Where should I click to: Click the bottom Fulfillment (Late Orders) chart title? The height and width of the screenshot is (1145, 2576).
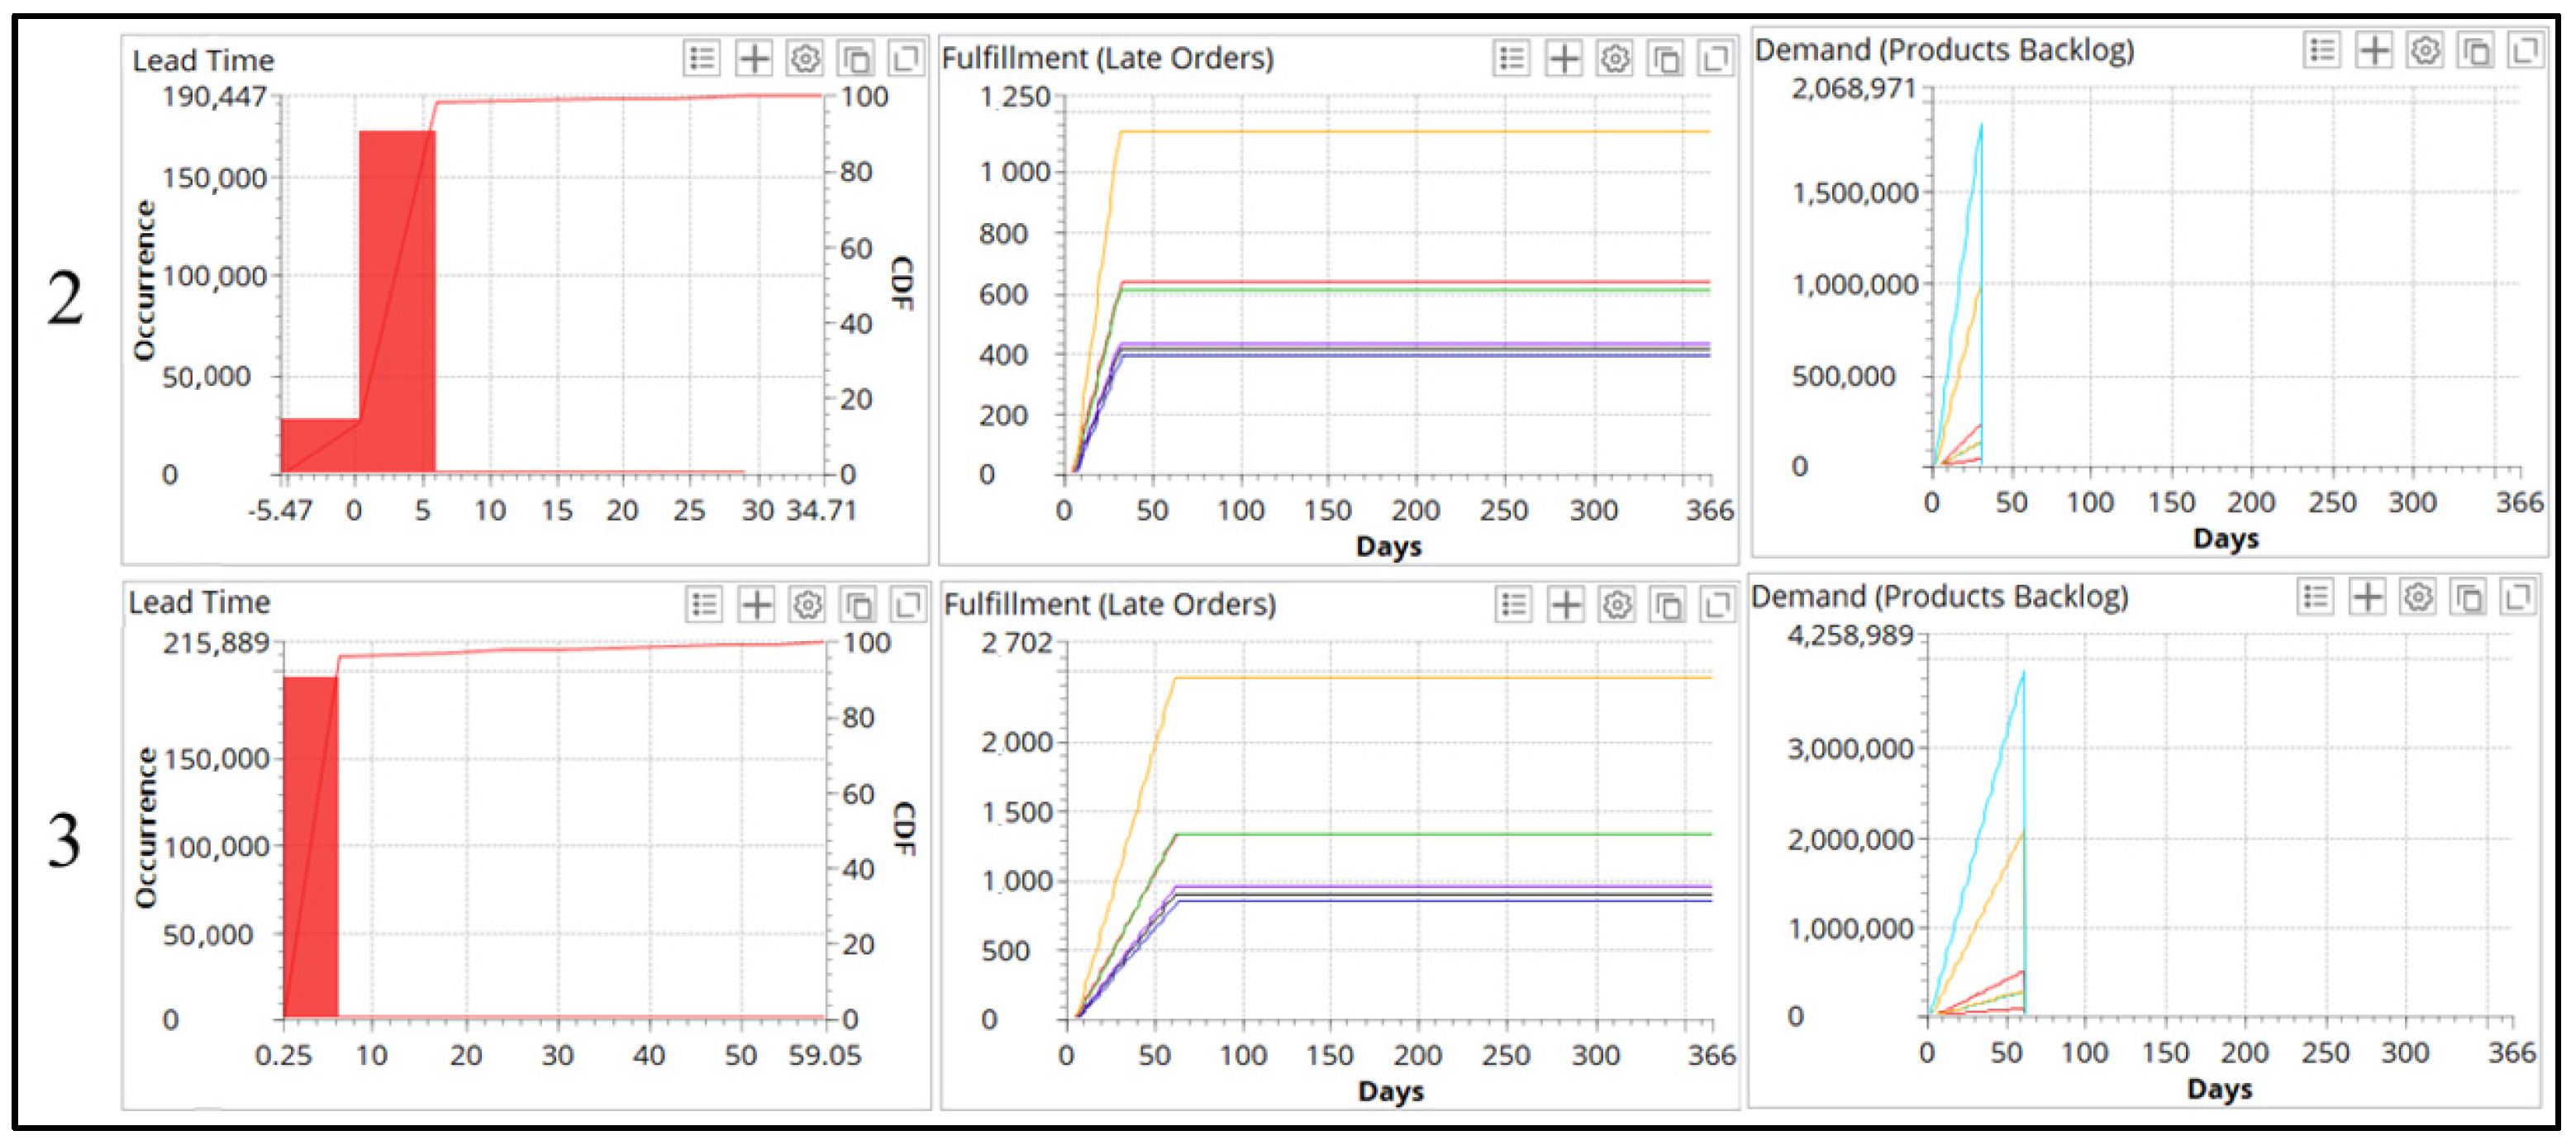click(1109, 604)
